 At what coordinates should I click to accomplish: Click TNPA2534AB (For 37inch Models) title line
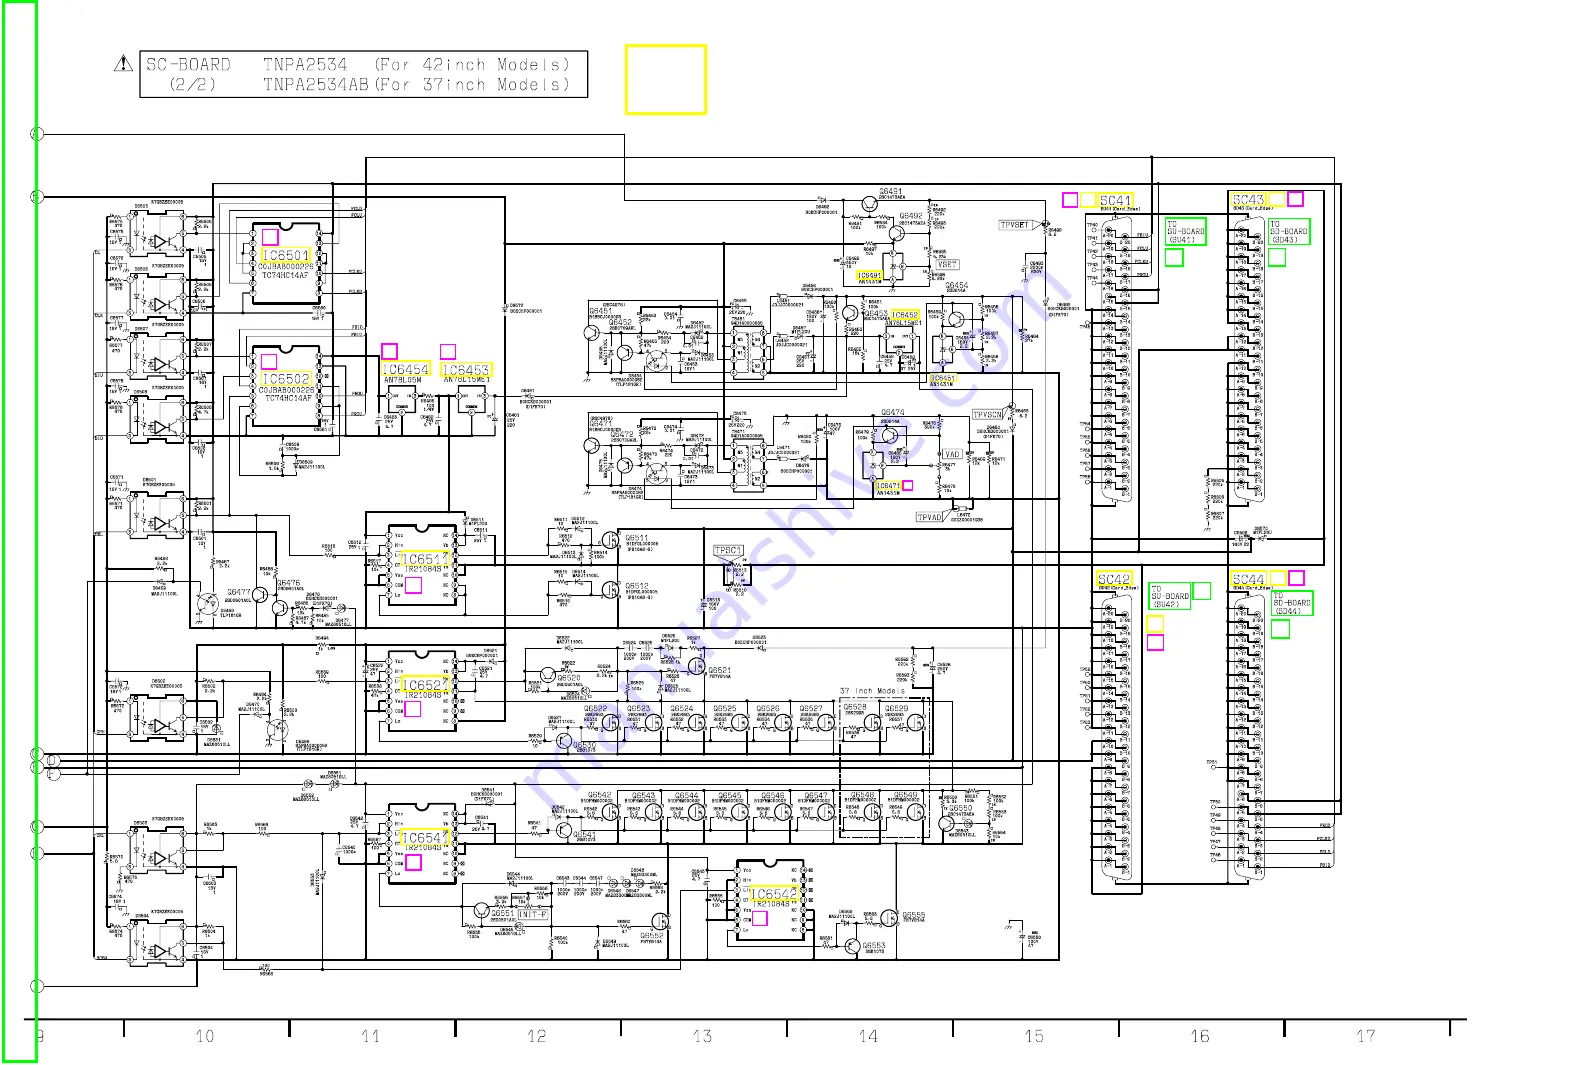tap(416, 85)
